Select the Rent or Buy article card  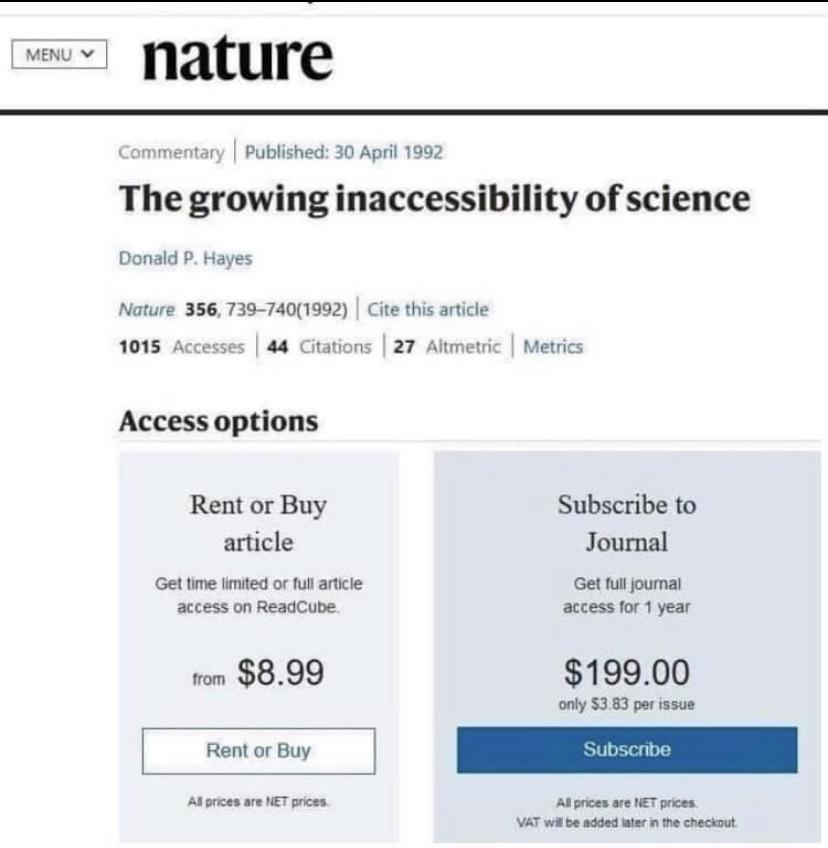pos(259,646)
